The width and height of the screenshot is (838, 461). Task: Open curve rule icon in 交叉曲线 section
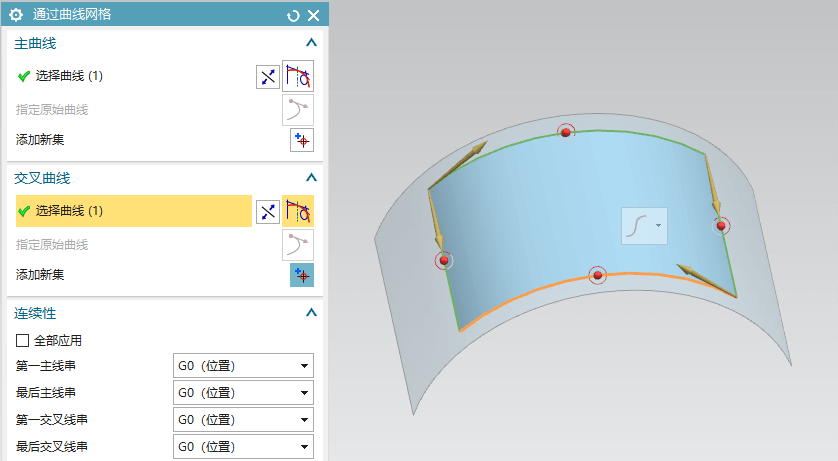(298, 211)
